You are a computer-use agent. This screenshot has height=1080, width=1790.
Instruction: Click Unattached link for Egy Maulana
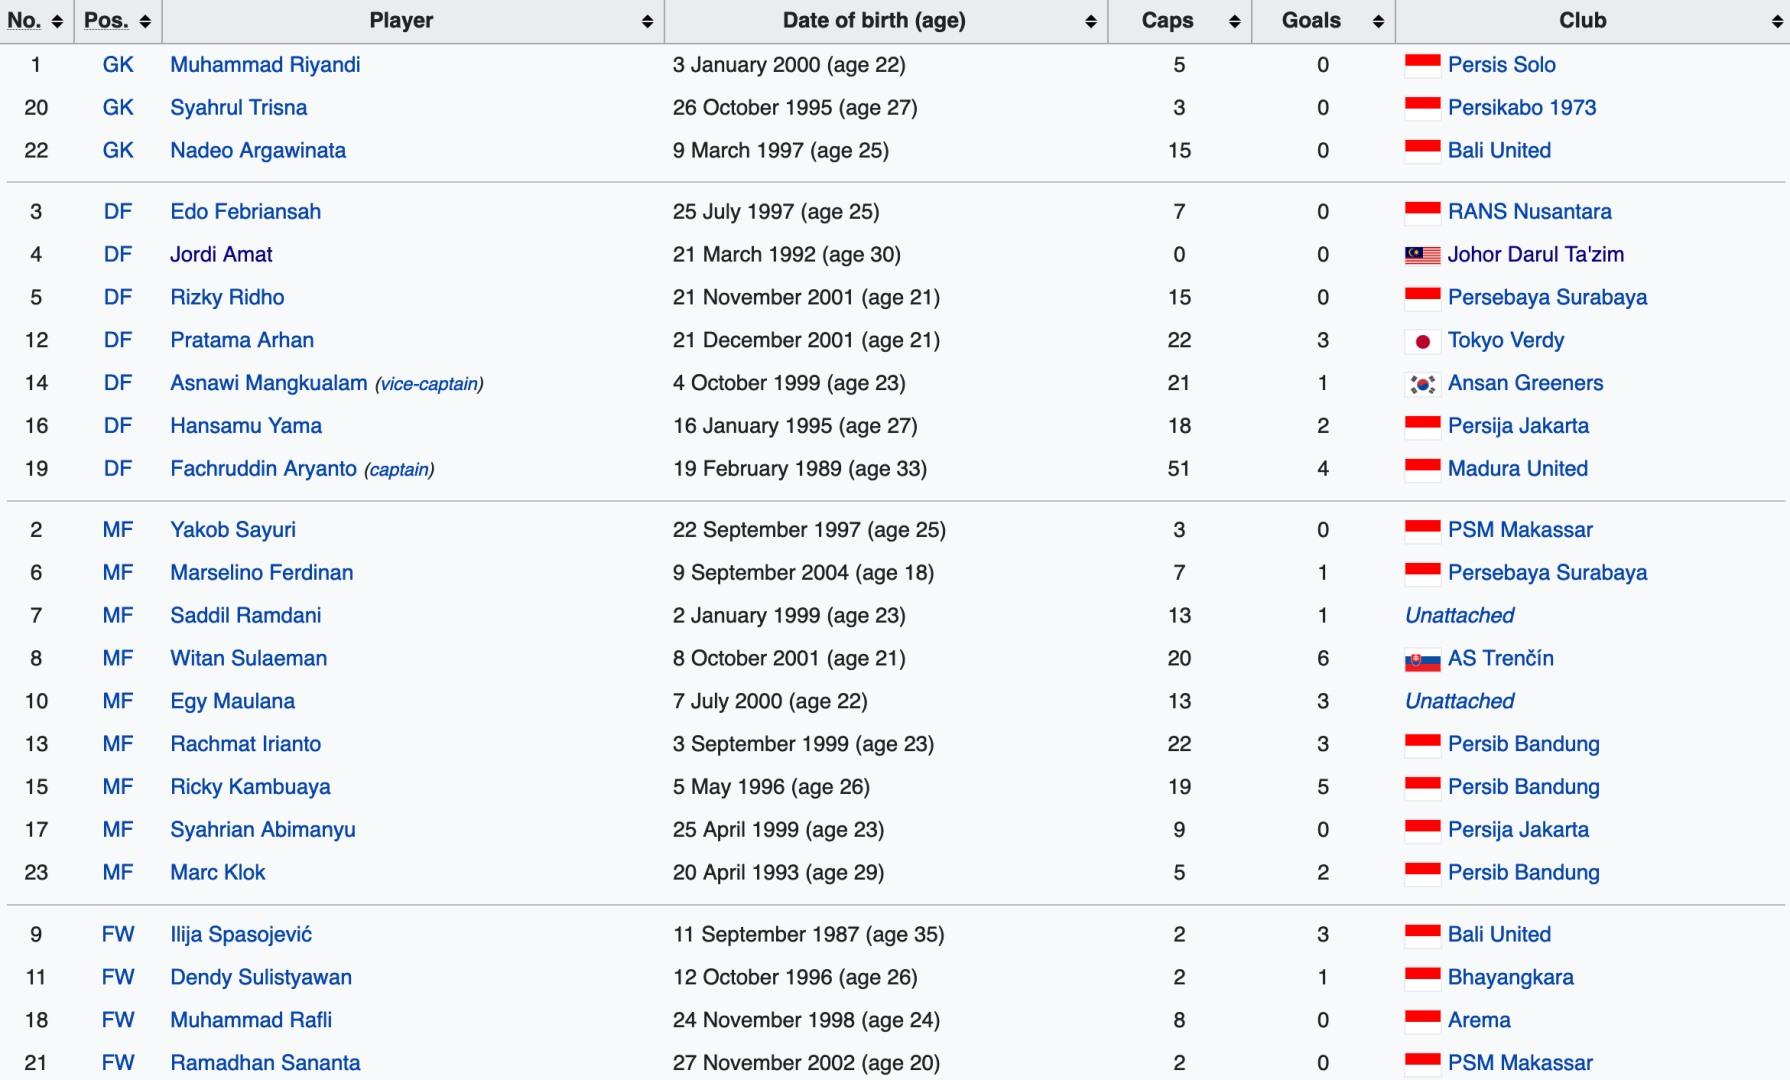pos(1459,702)
